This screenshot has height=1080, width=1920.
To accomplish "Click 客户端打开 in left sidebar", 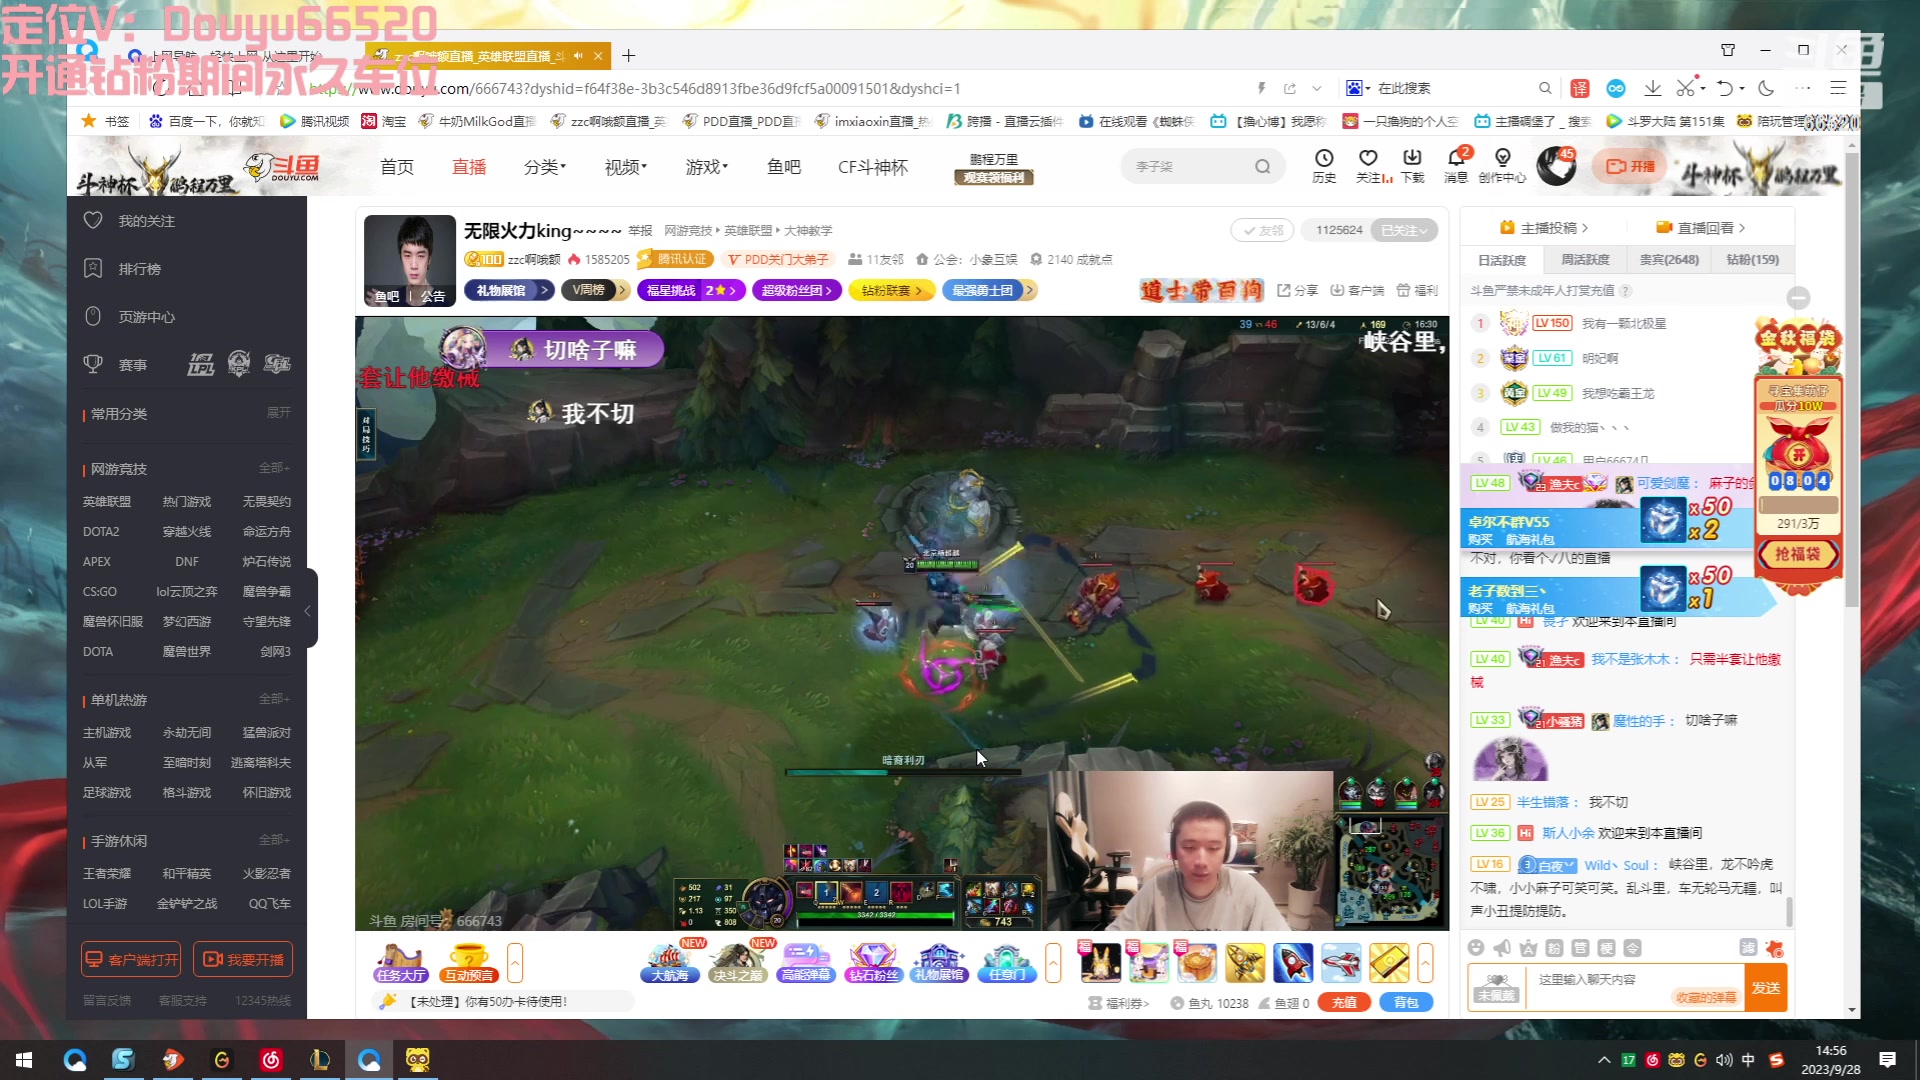I will pos(131,959).
